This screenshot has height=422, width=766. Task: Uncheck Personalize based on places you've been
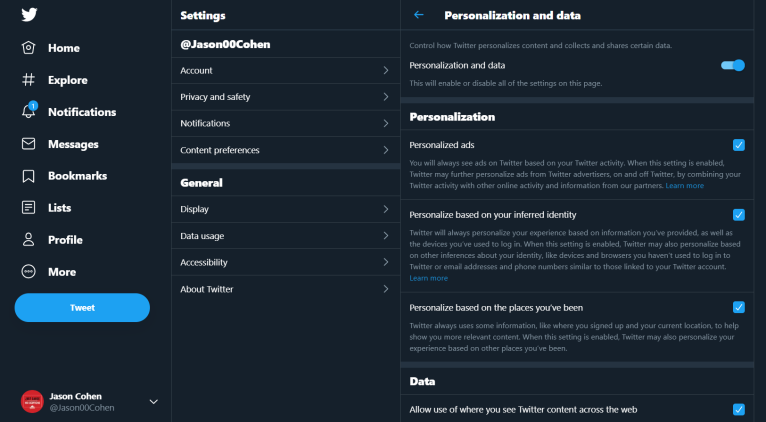[x=739, y=307]
